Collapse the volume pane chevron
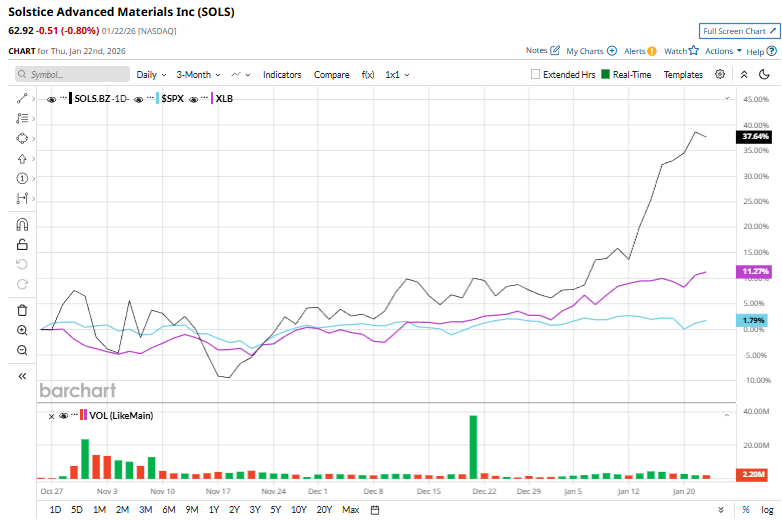This screenshot has width=782, height=521. pos(727,415)
